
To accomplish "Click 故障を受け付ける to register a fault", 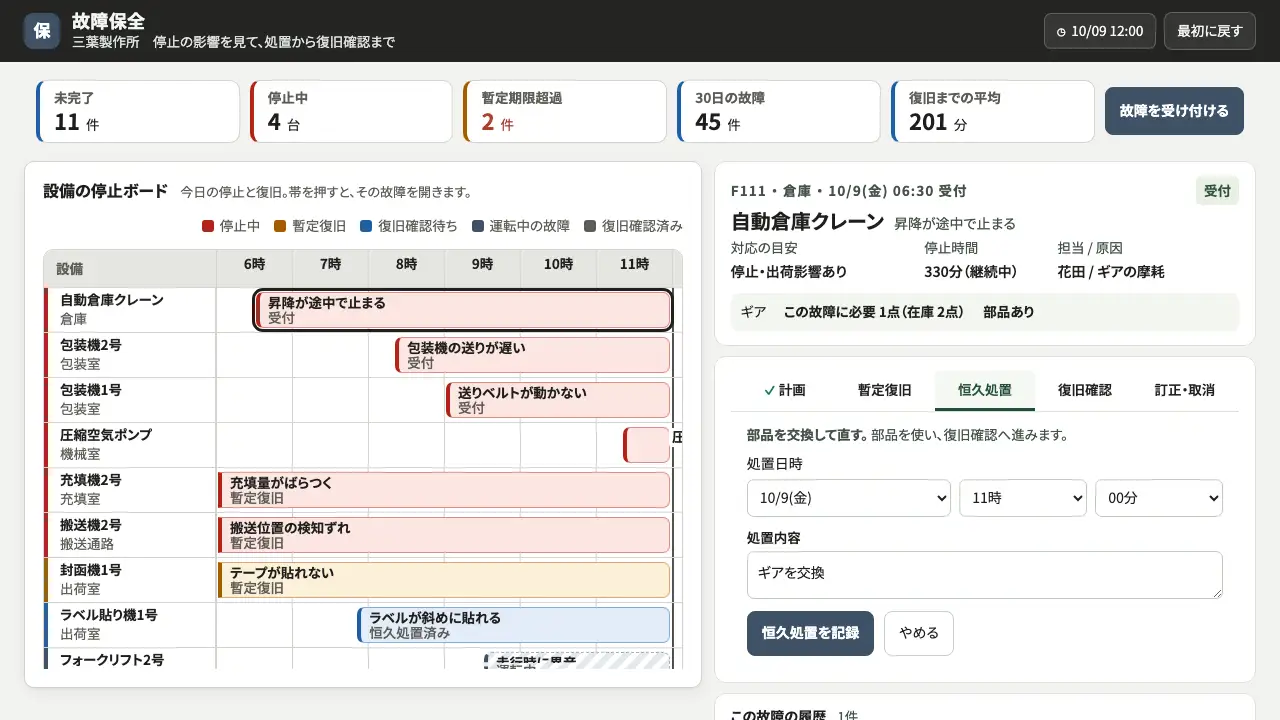I will [x=1174, y=111].
